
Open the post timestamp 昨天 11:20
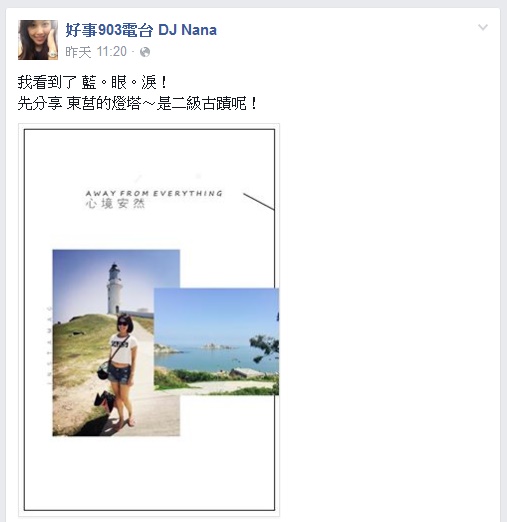(x=96, y=52)
